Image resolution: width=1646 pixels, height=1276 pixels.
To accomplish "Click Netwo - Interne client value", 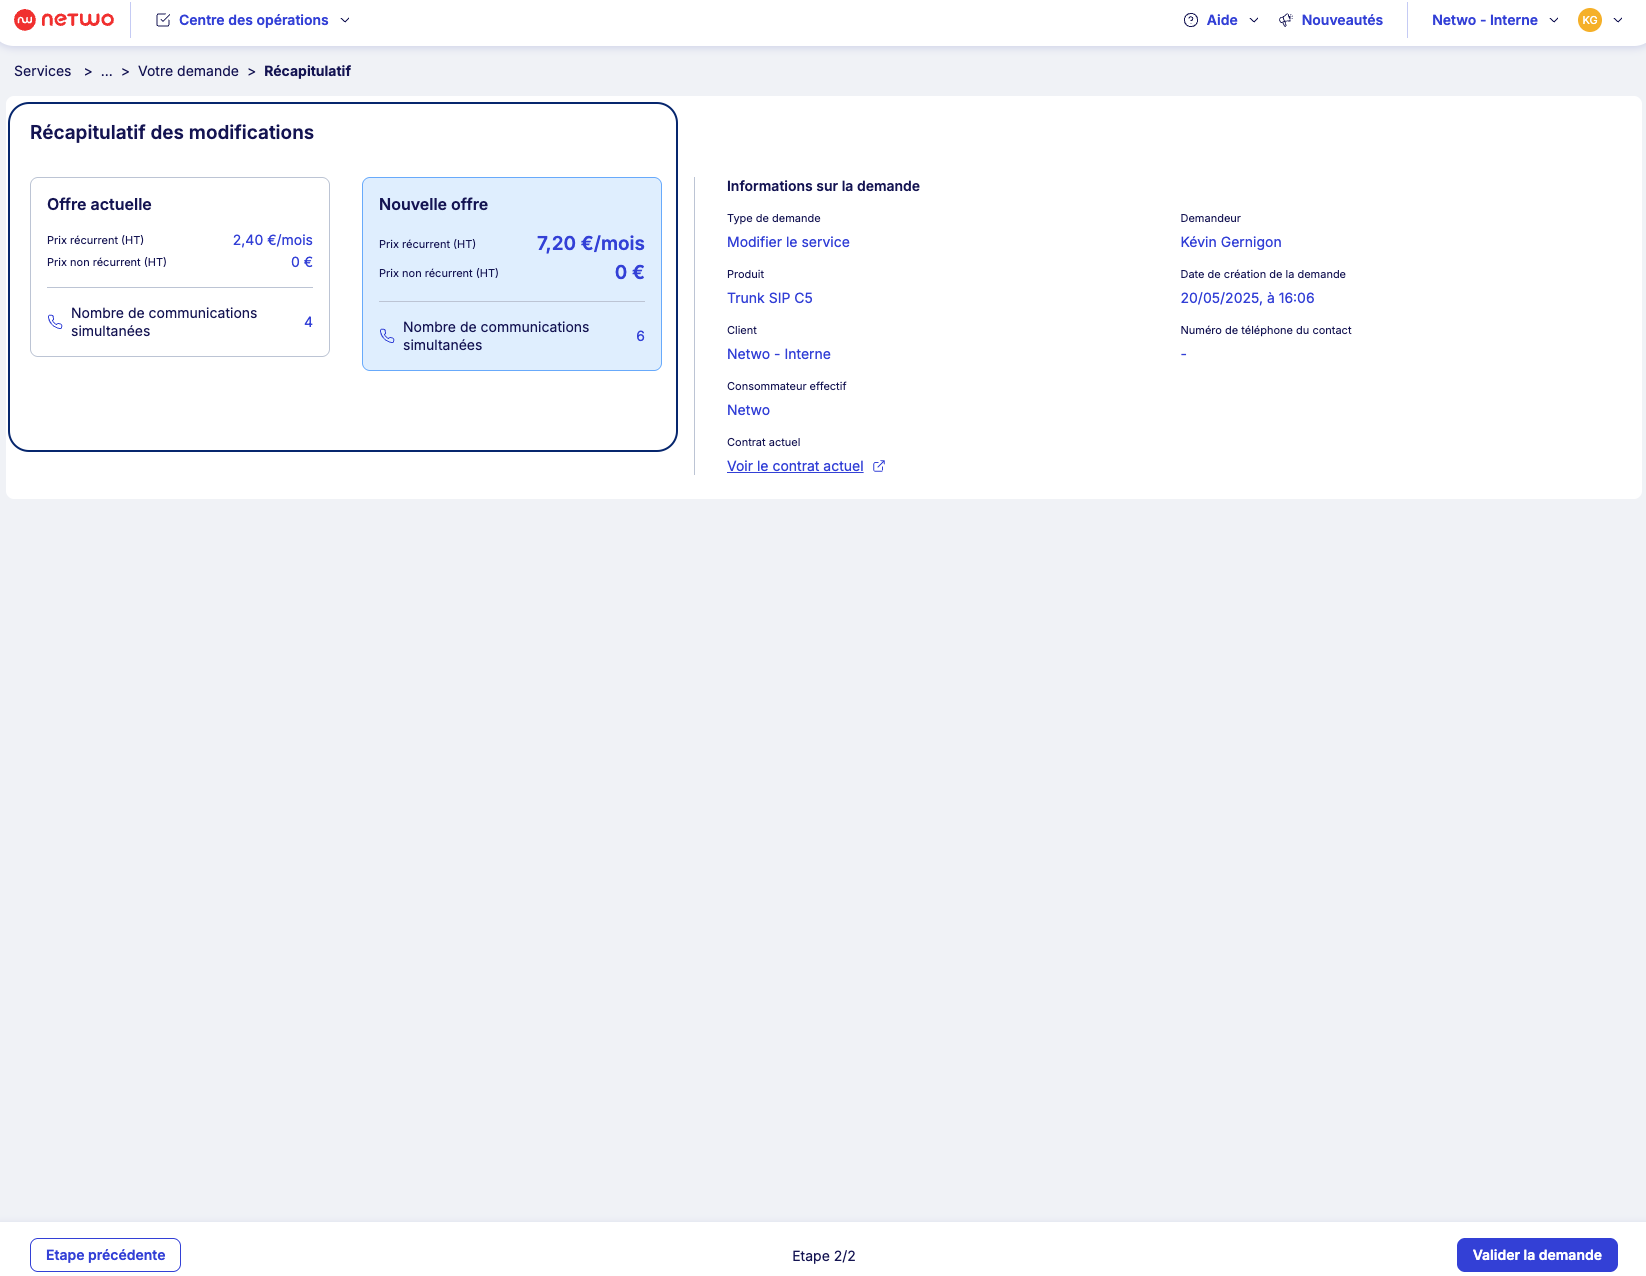I will [x=779, y=354].
